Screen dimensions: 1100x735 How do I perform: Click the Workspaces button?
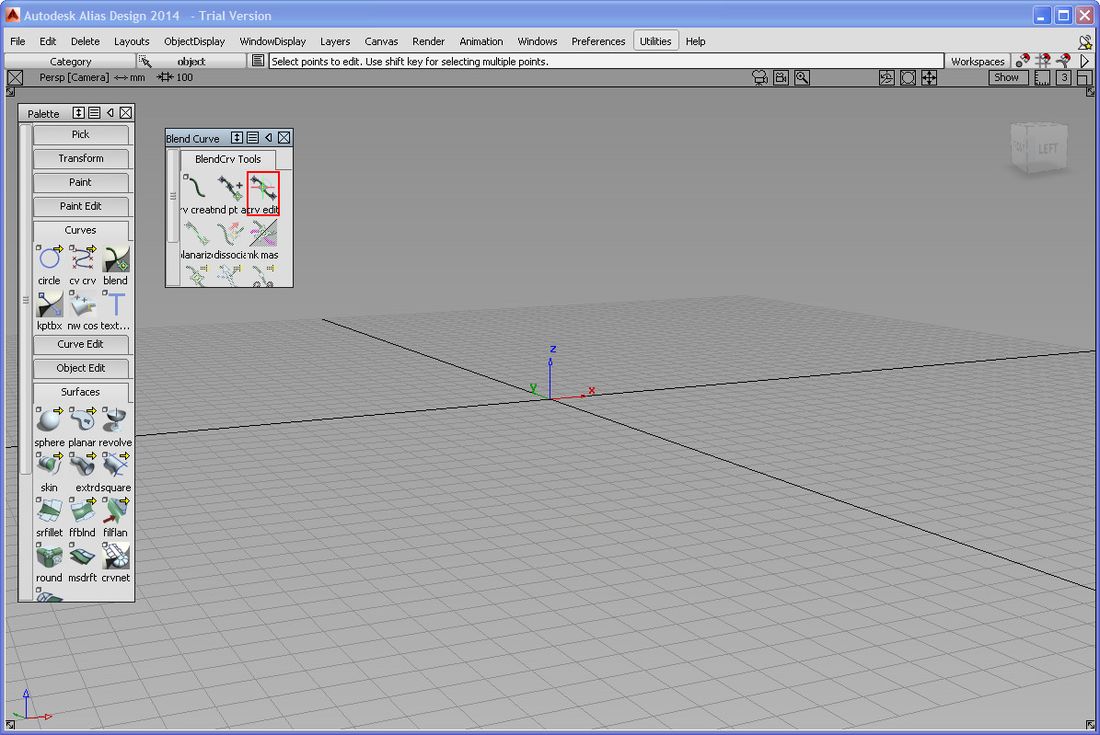pos(977,61)
